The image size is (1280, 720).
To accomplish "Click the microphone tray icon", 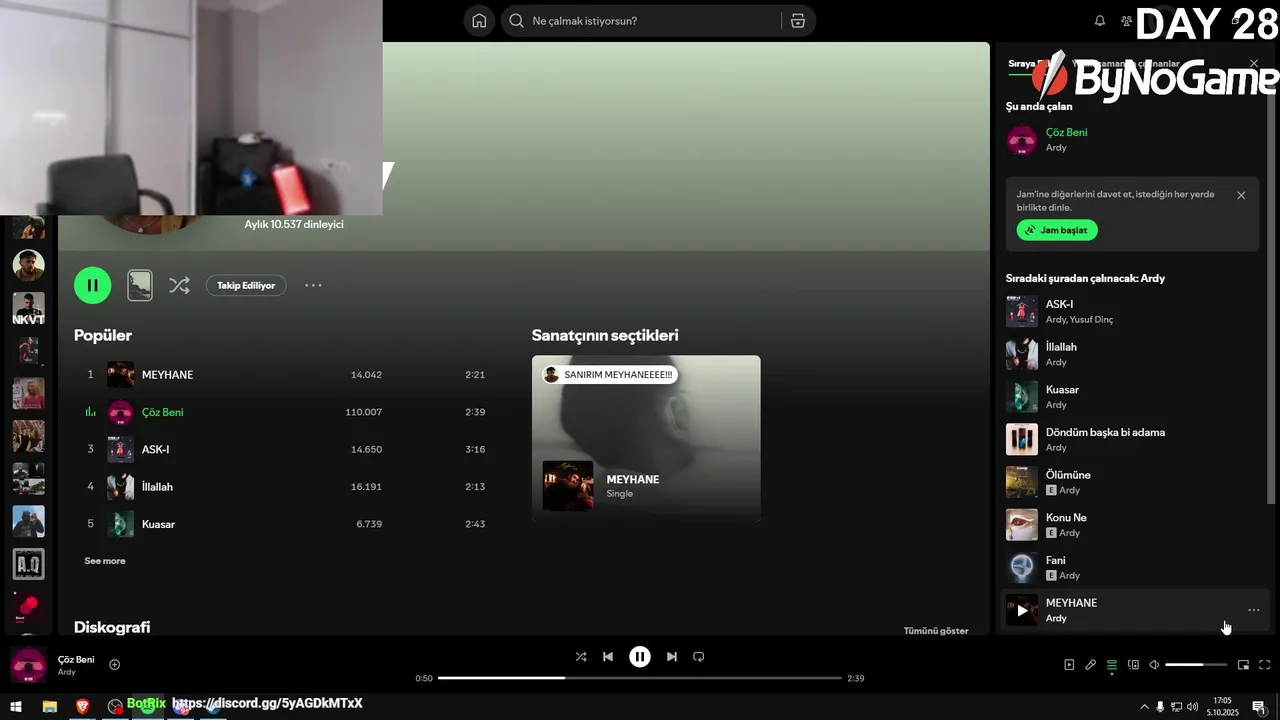I will point(1160,707).
